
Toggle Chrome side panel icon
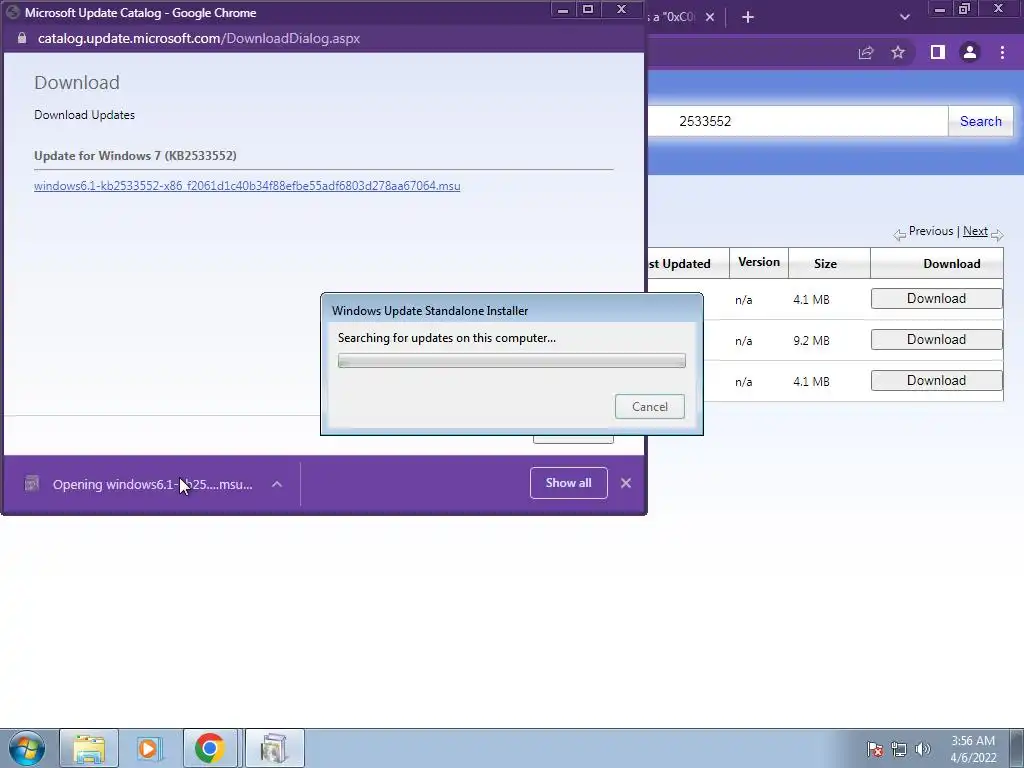click(x=938, y=52)
